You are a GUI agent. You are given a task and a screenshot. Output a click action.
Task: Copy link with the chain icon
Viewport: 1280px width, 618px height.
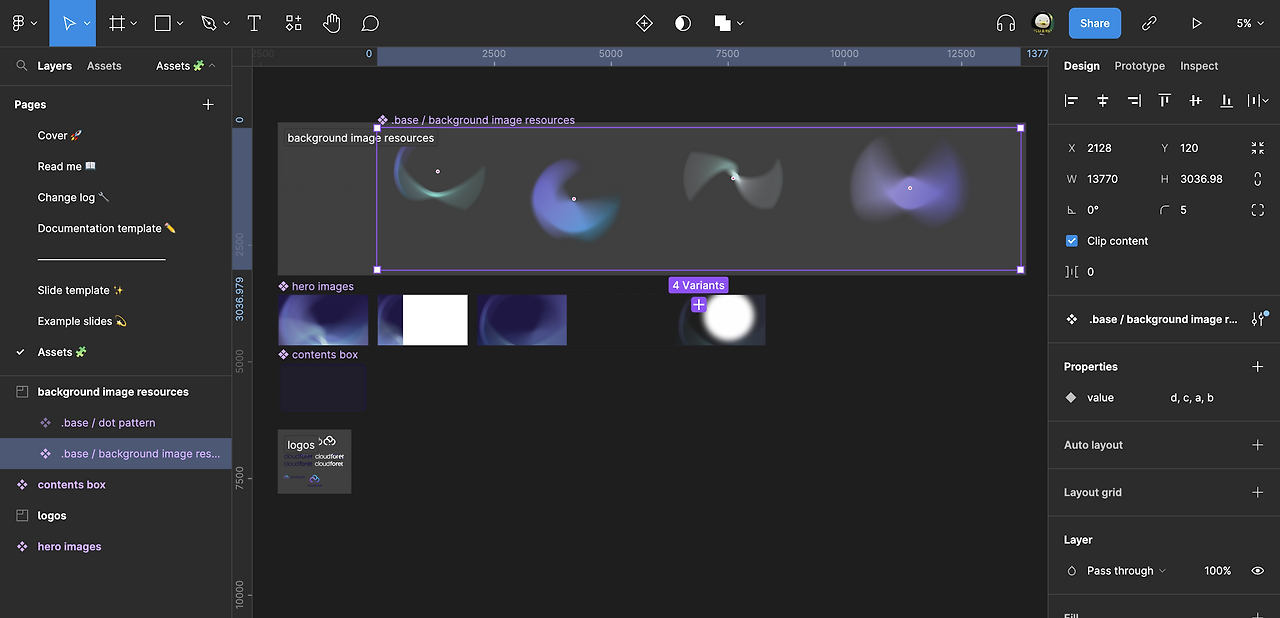coord(1150,23)
